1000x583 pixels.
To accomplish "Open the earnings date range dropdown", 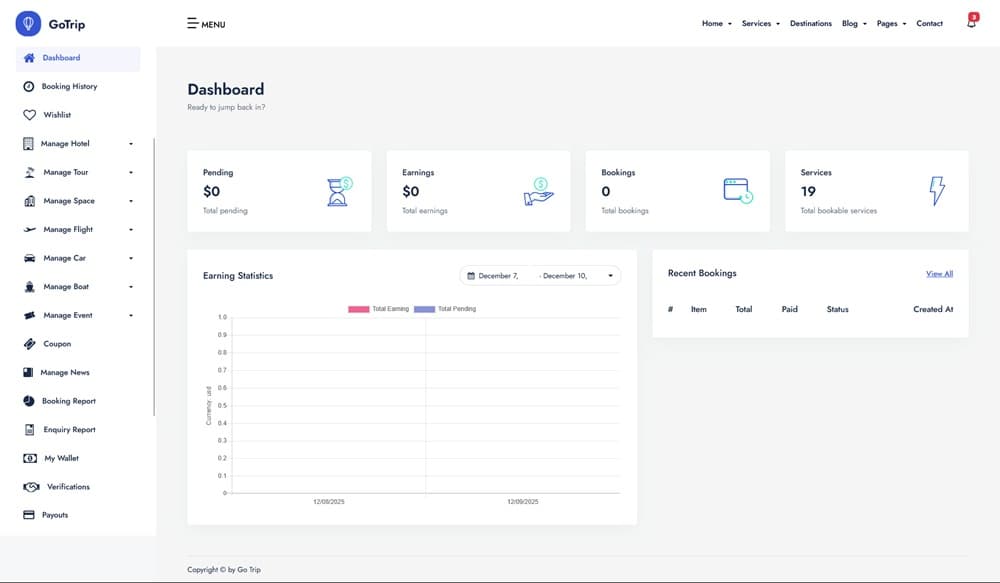I will [x=540, y=275].
